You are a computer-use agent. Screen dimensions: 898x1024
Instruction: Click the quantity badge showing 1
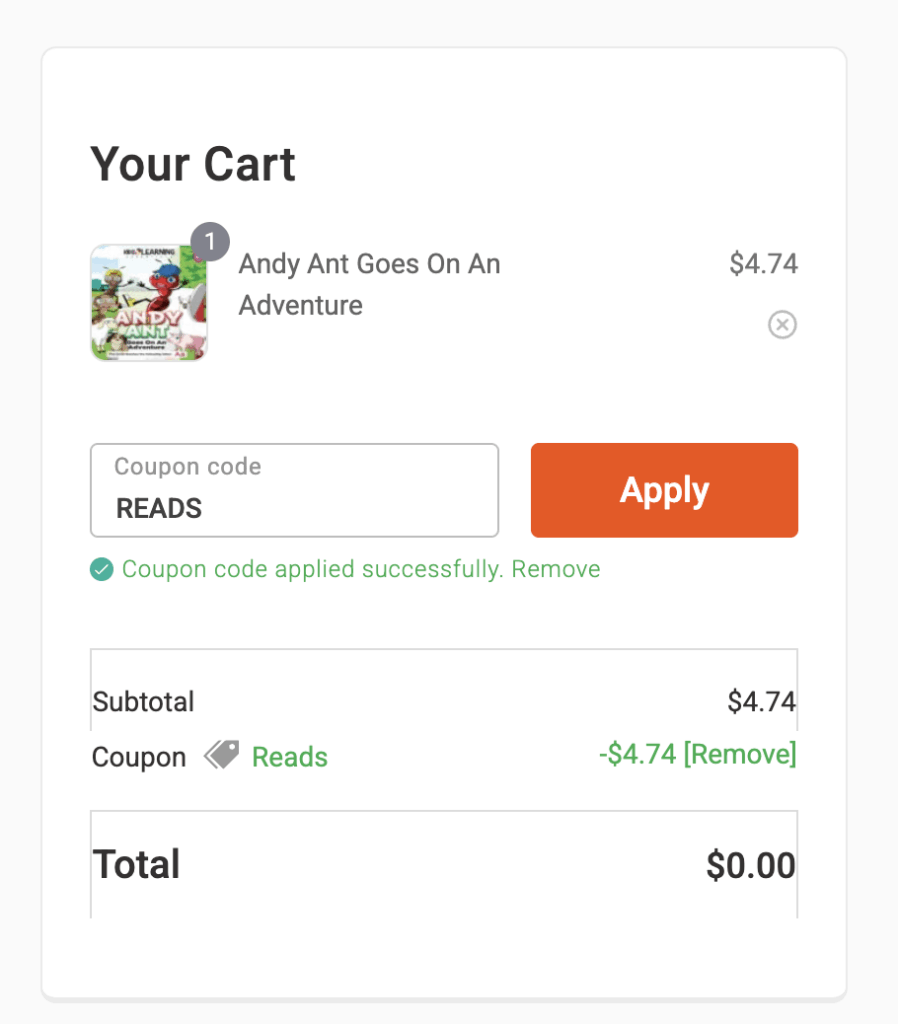coord(210,242)
